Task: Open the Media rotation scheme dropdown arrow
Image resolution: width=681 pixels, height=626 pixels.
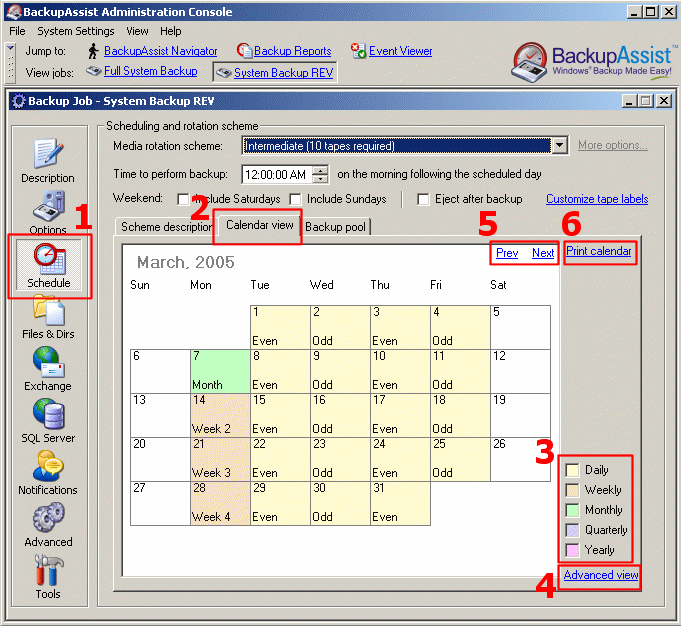Action: [x=559, y=145]
